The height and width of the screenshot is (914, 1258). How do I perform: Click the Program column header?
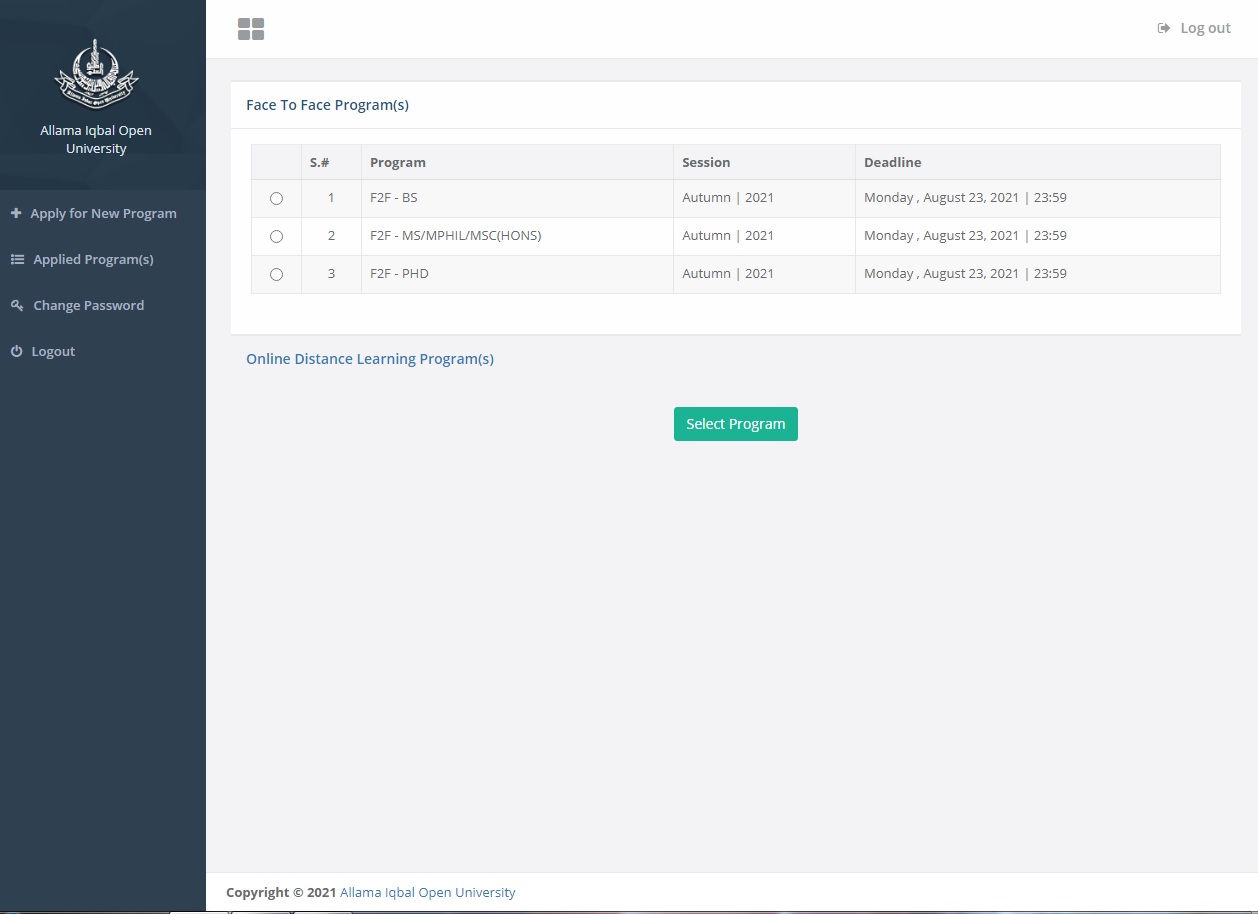click(x=517, y=162)
